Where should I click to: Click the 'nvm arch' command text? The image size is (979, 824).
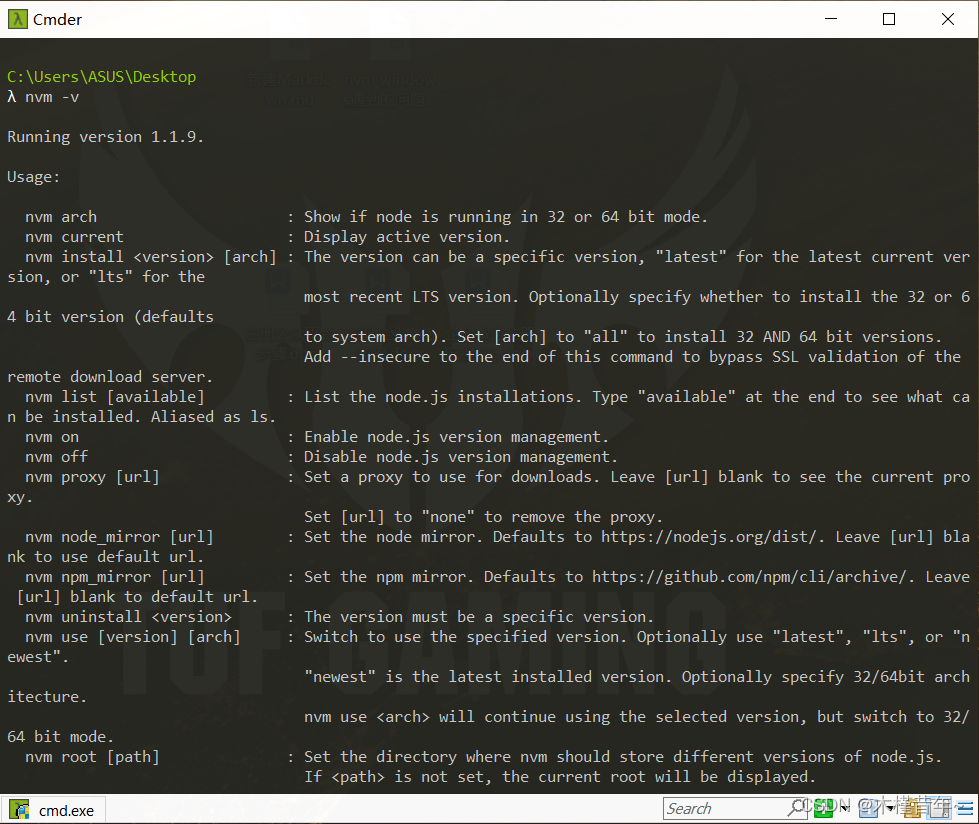coord(61,217)
